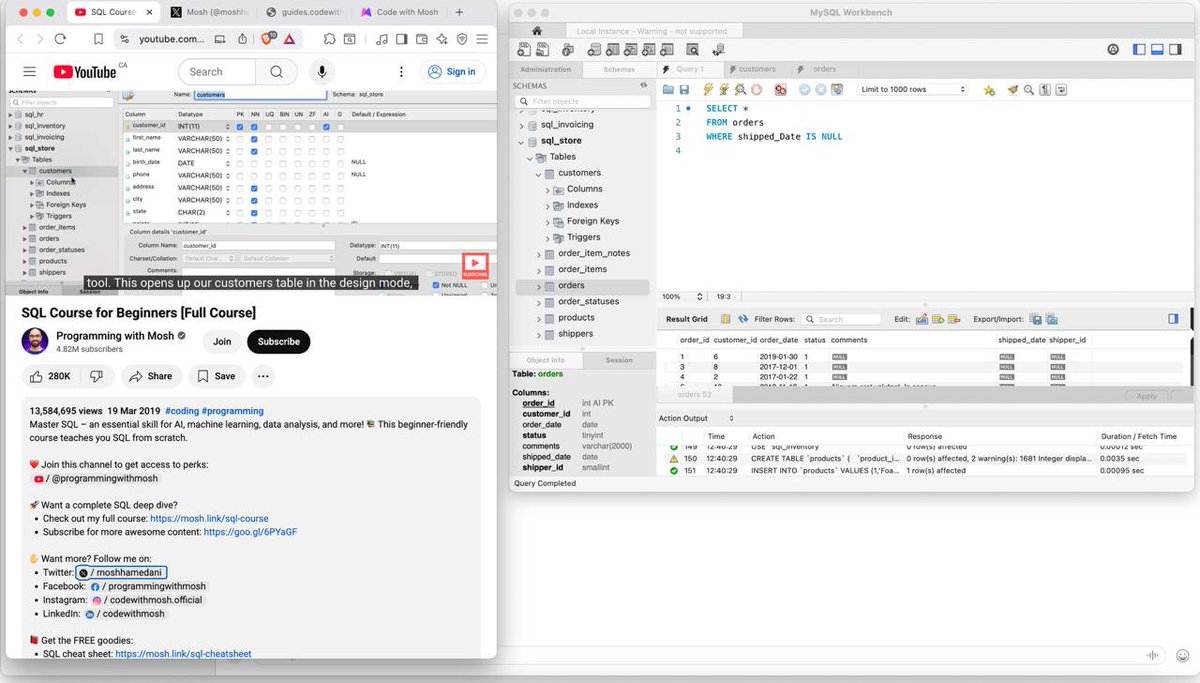1200x683 pixels.
Task: Open the mosh.link/sql-course link
Action: (x=209, y=519)
